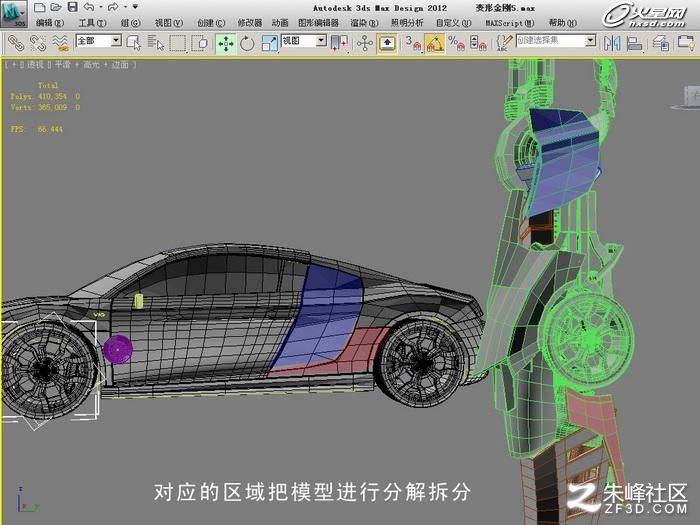Open the 视图 reference coordinate dropdown
This screenshot has width=700, height=525.
[x=304, y=41]
